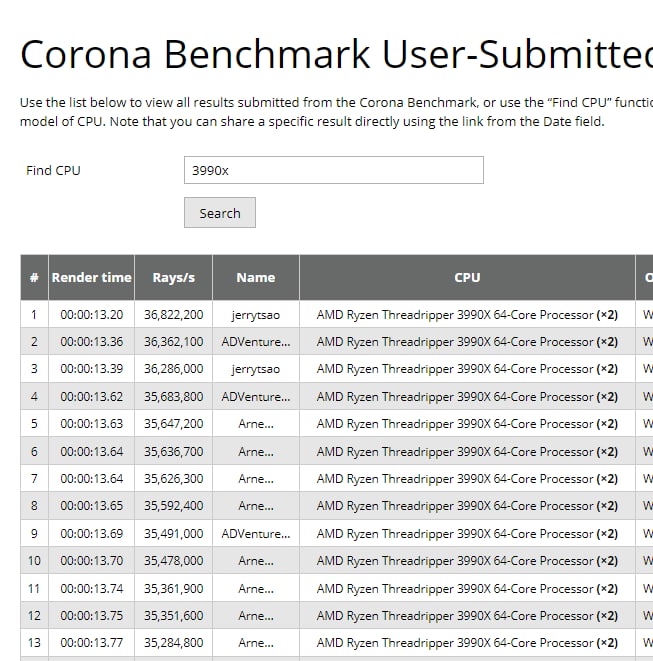Screen dimensions: 653x661
Task: Click Rays/s value 35,351,600
Action: click(173, 615)
